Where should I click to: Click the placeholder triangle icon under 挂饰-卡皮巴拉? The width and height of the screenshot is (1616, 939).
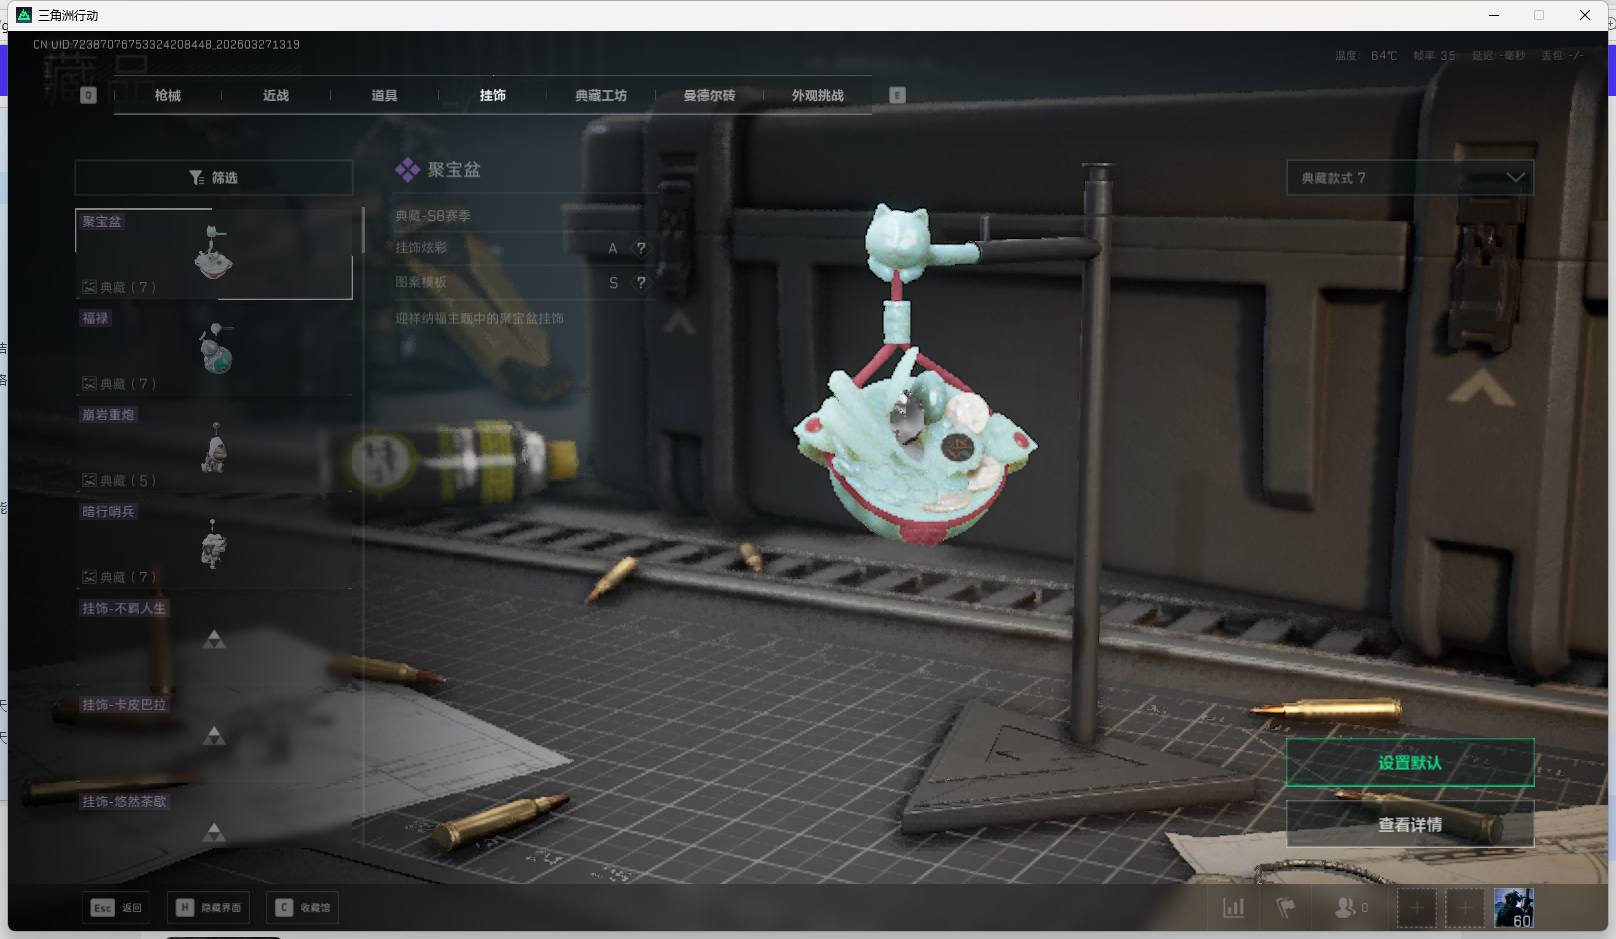point(214,736)
